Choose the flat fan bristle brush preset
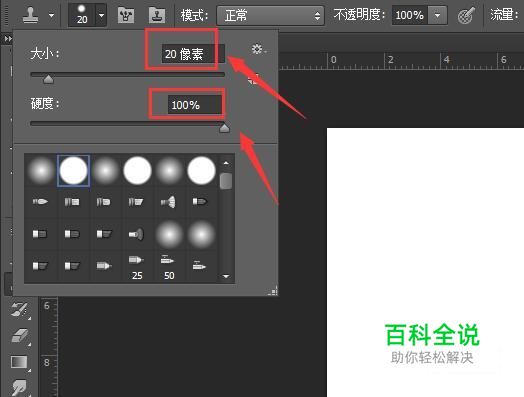The image size is (524, 397). tap(136, 234)
